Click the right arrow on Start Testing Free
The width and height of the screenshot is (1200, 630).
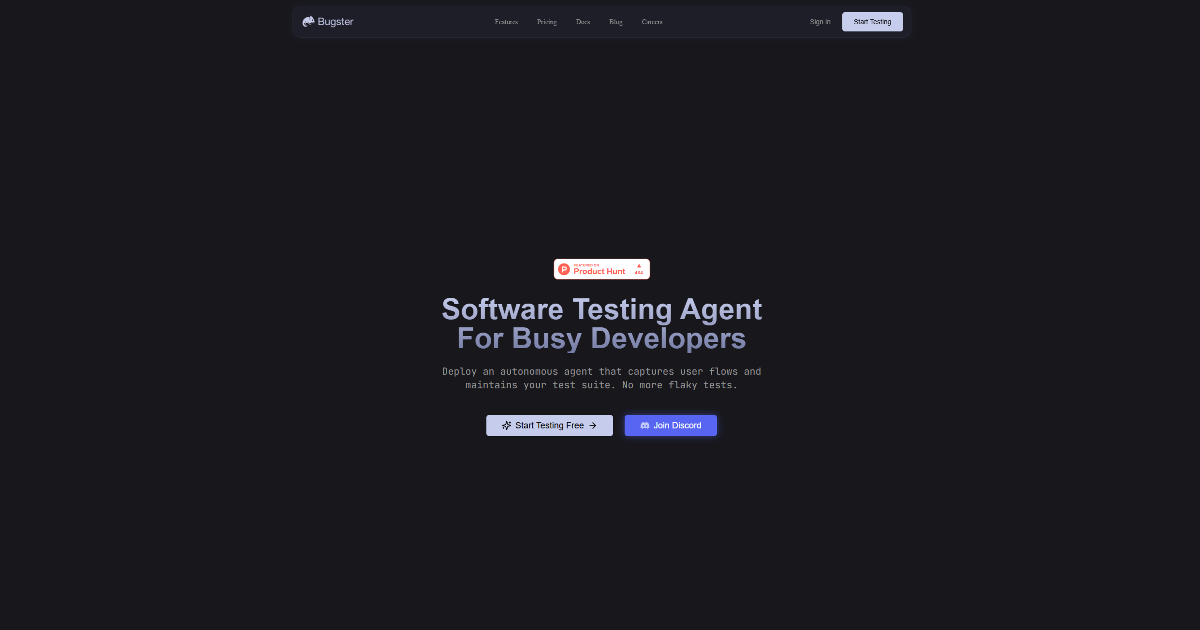[592, 425]
